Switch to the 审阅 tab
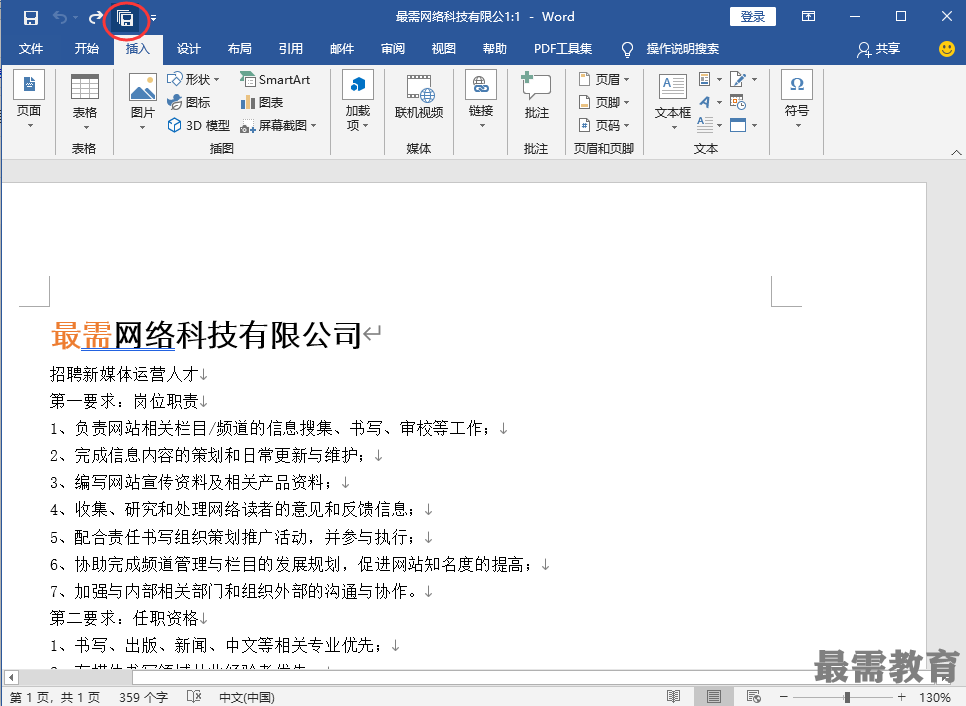This screenshot has height=706, width=966. pyautogui.click(x=393, y=49)
